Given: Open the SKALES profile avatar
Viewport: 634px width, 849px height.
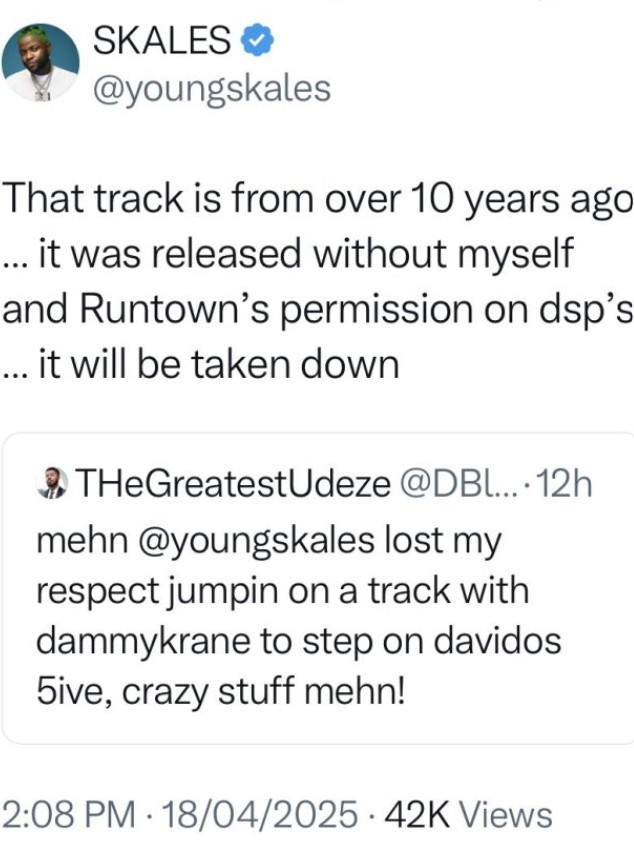Looking at the screenshot, I should (41, 62).
